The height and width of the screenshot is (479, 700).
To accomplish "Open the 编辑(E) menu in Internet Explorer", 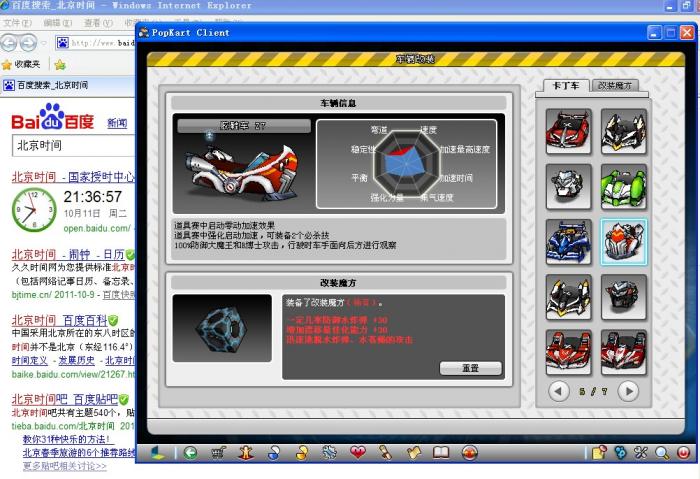I will (58, 22).
